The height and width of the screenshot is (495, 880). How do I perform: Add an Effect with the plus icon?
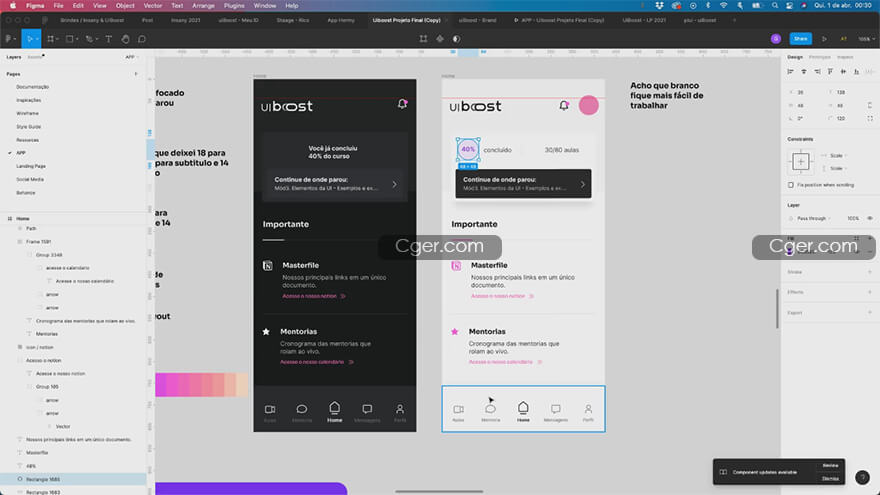pos(870,292)
